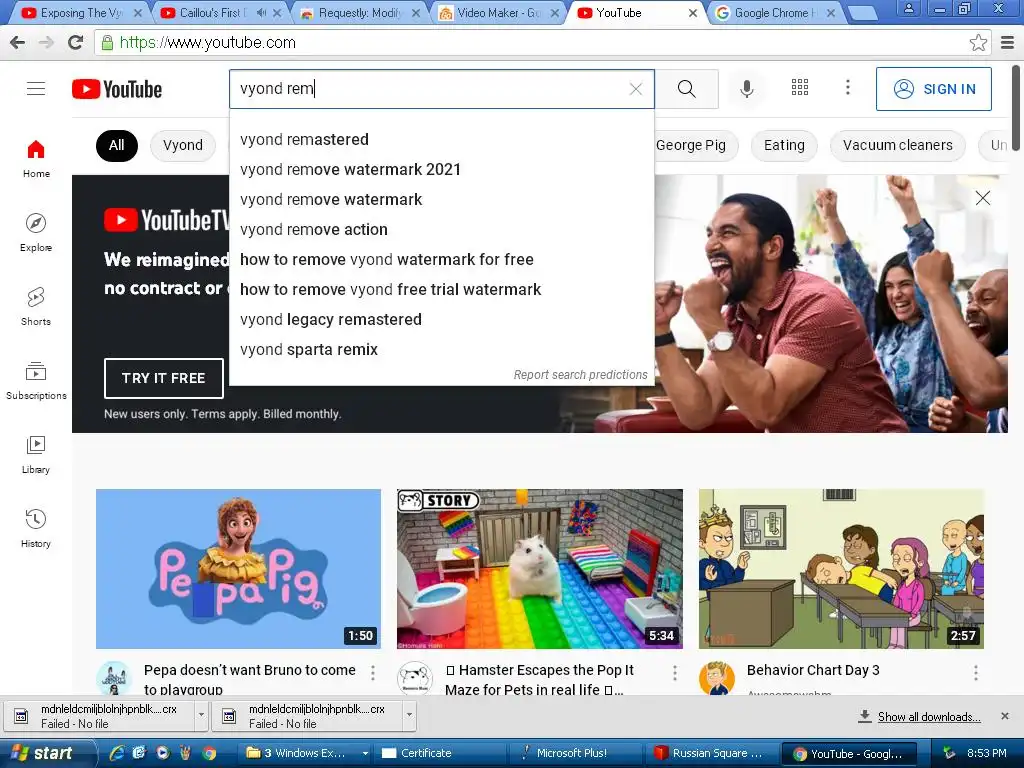
Task: Click Report search predictions link
Action: [580, 375]
